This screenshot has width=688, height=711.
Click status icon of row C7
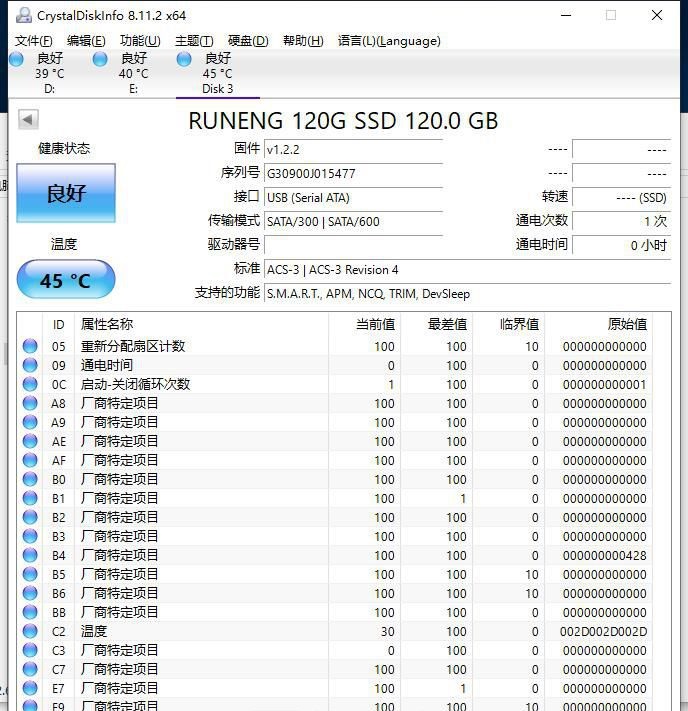pyautogui.click(x=30, y=670)
